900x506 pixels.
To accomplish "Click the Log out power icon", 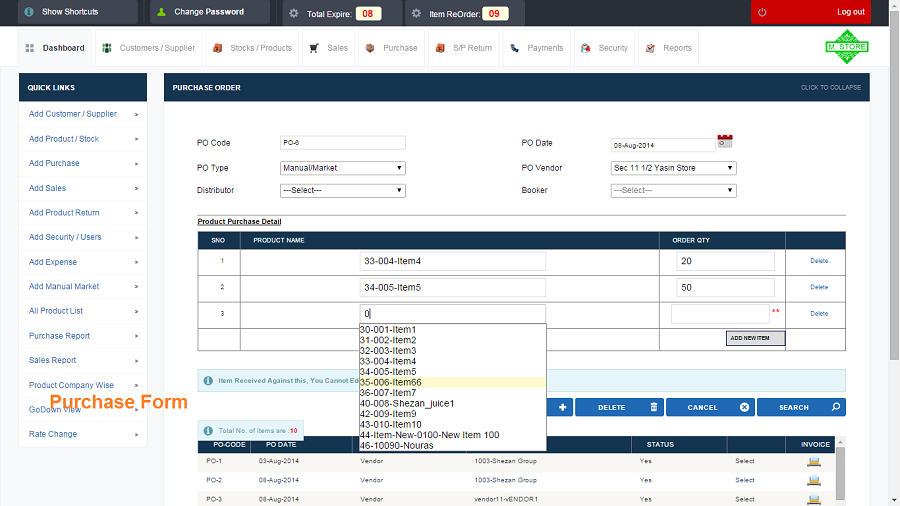I will pyautogui.click(x=762, y=12).
